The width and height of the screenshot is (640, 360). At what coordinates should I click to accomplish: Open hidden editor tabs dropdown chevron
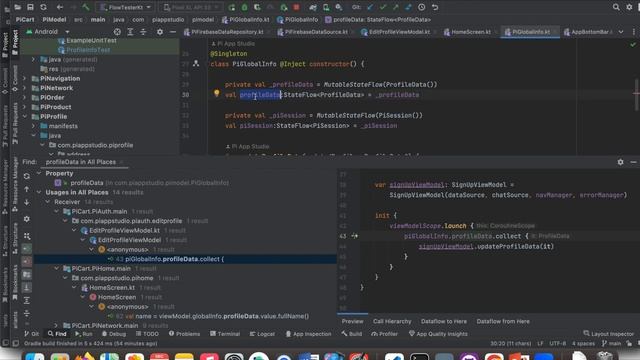621,32
